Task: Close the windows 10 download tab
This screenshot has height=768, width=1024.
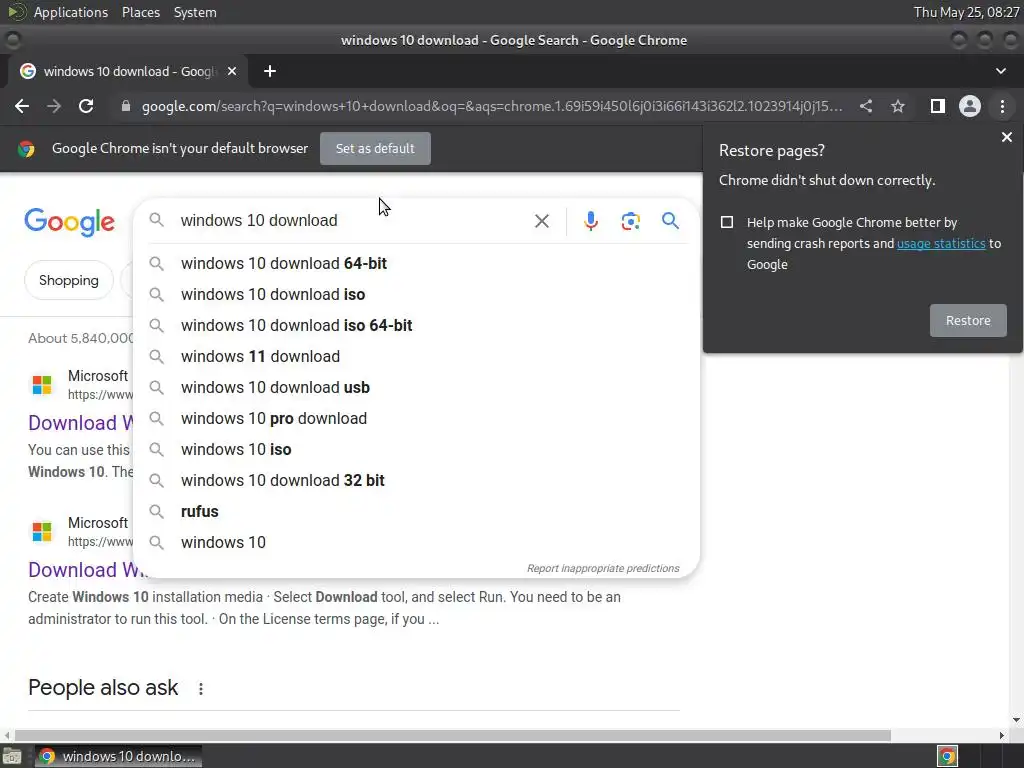Action: point(232,71)
